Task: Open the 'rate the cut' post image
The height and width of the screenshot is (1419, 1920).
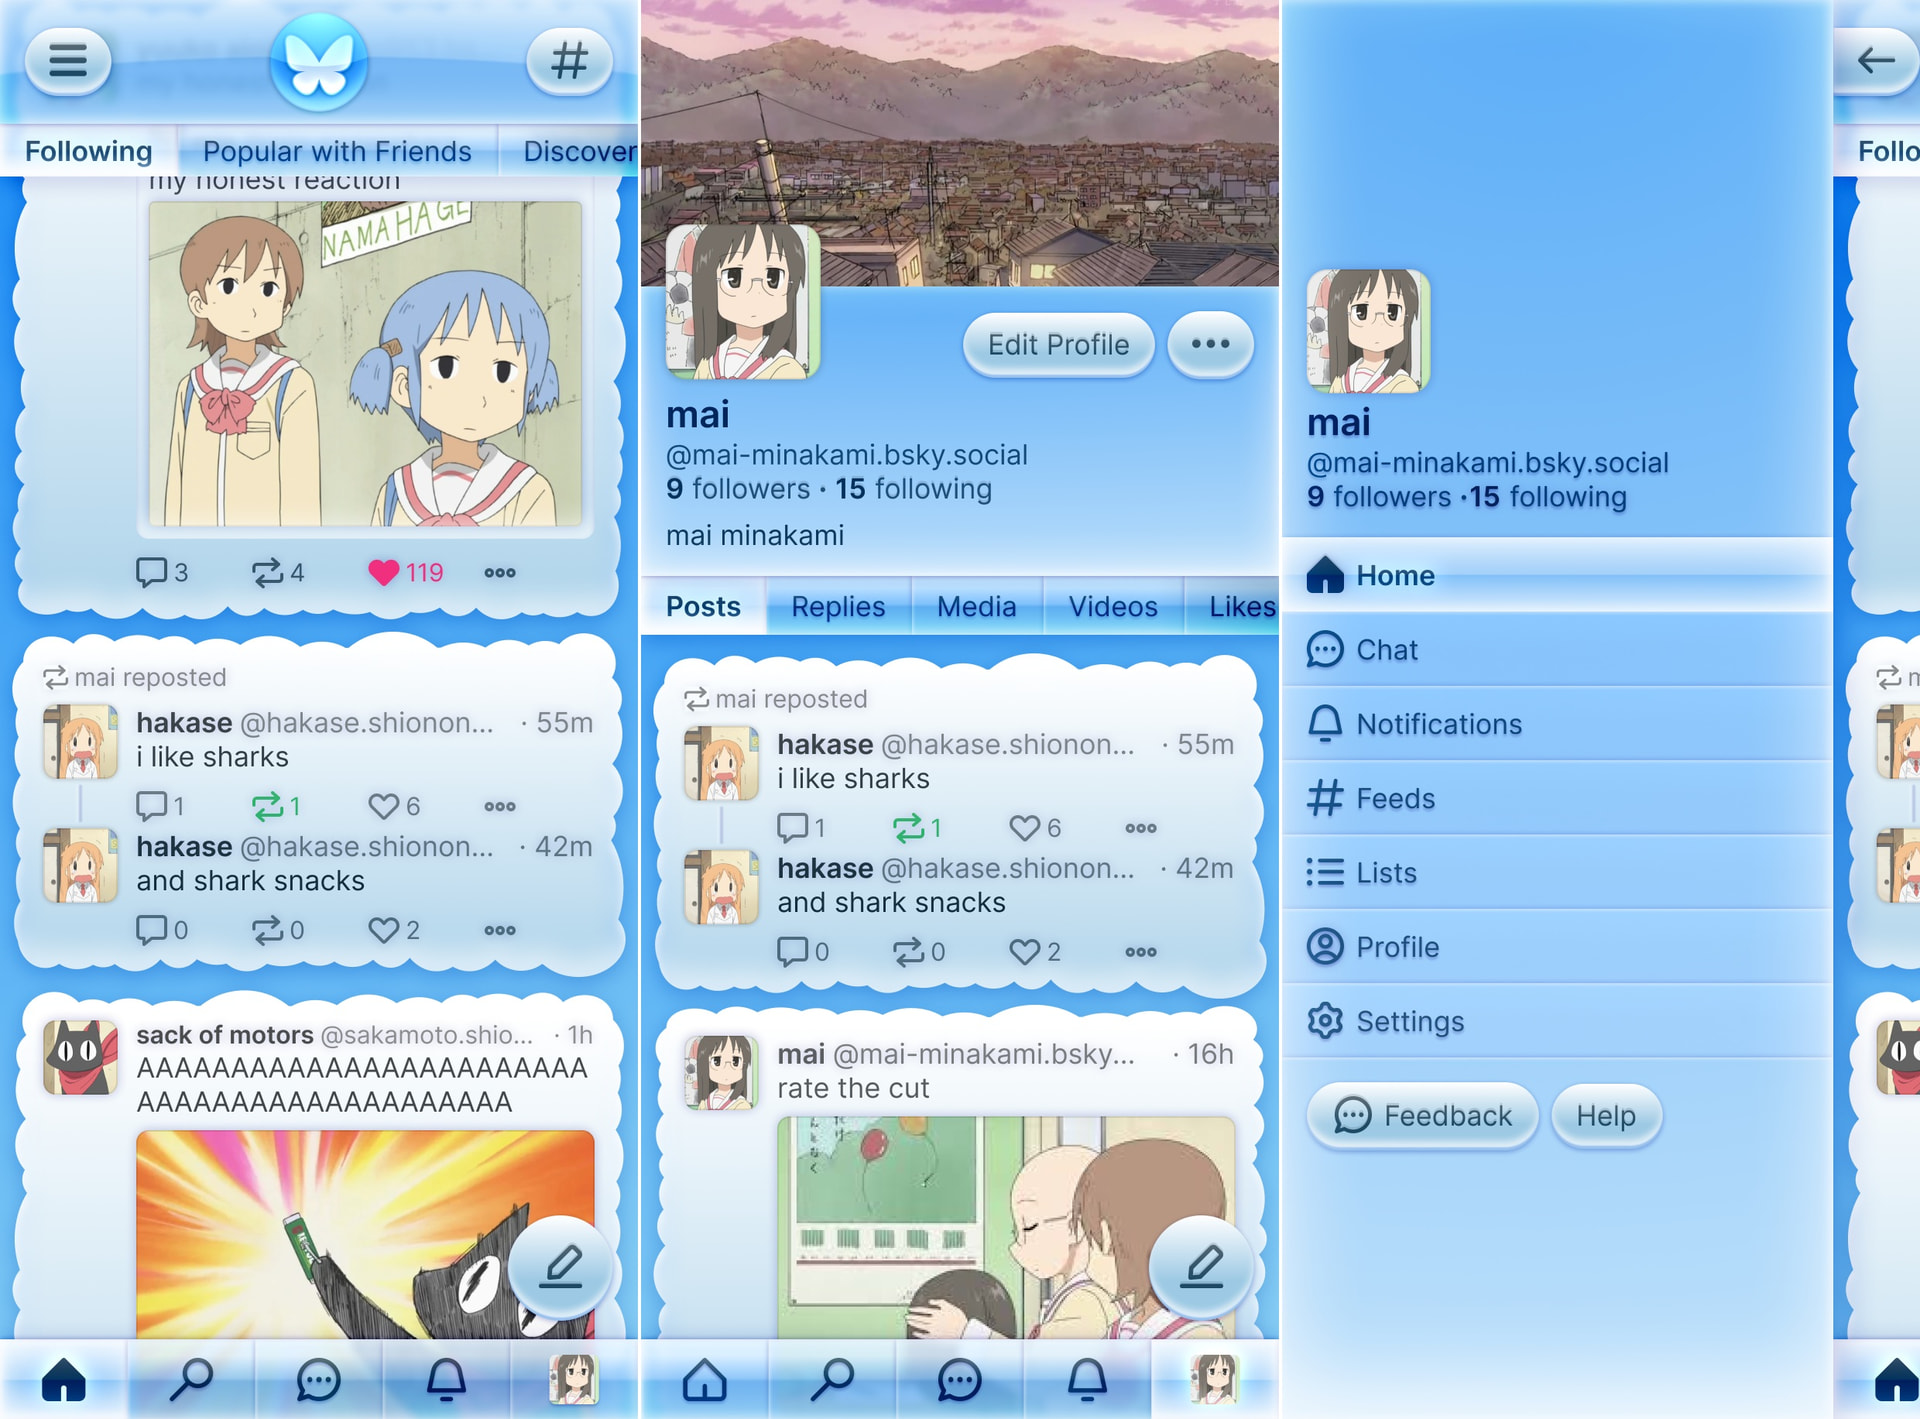Action: [x=1006, y=1227]
